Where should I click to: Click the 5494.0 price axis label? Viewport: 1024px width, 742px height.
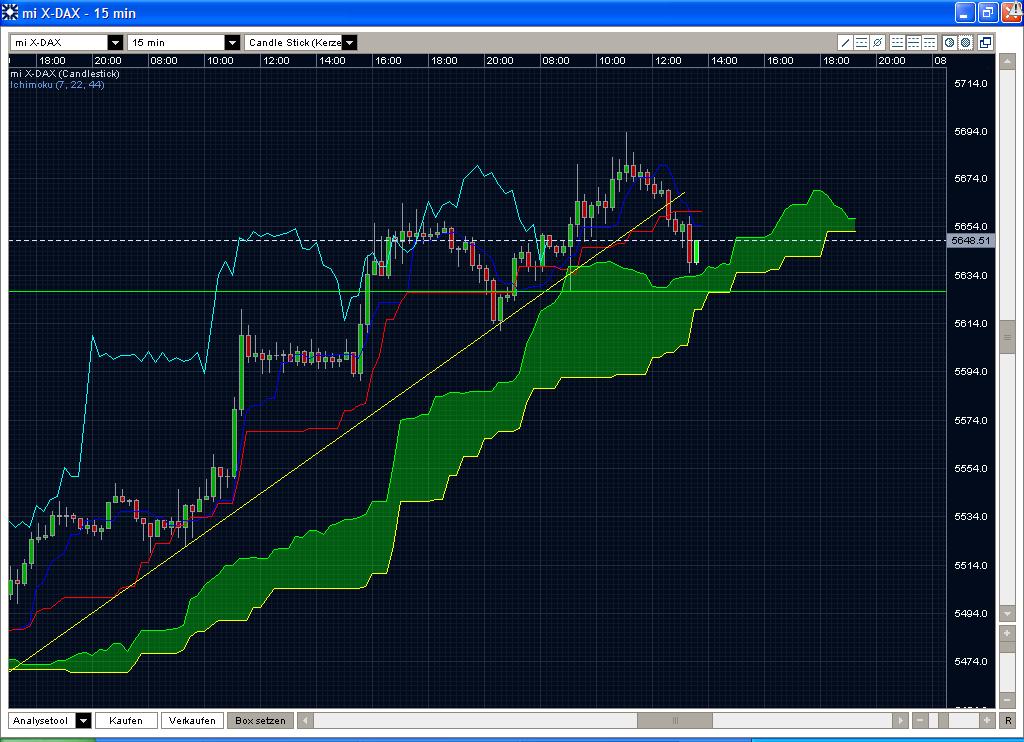point(970,613)
